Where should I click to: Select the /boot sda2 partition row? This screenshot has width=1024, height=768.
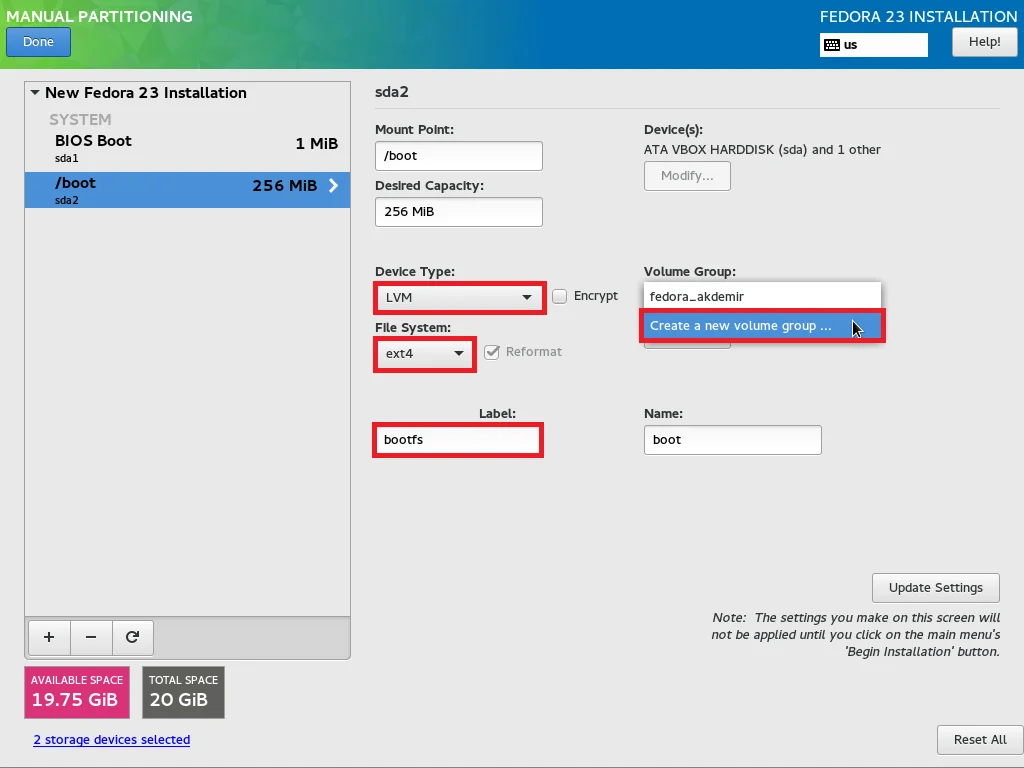187,190
